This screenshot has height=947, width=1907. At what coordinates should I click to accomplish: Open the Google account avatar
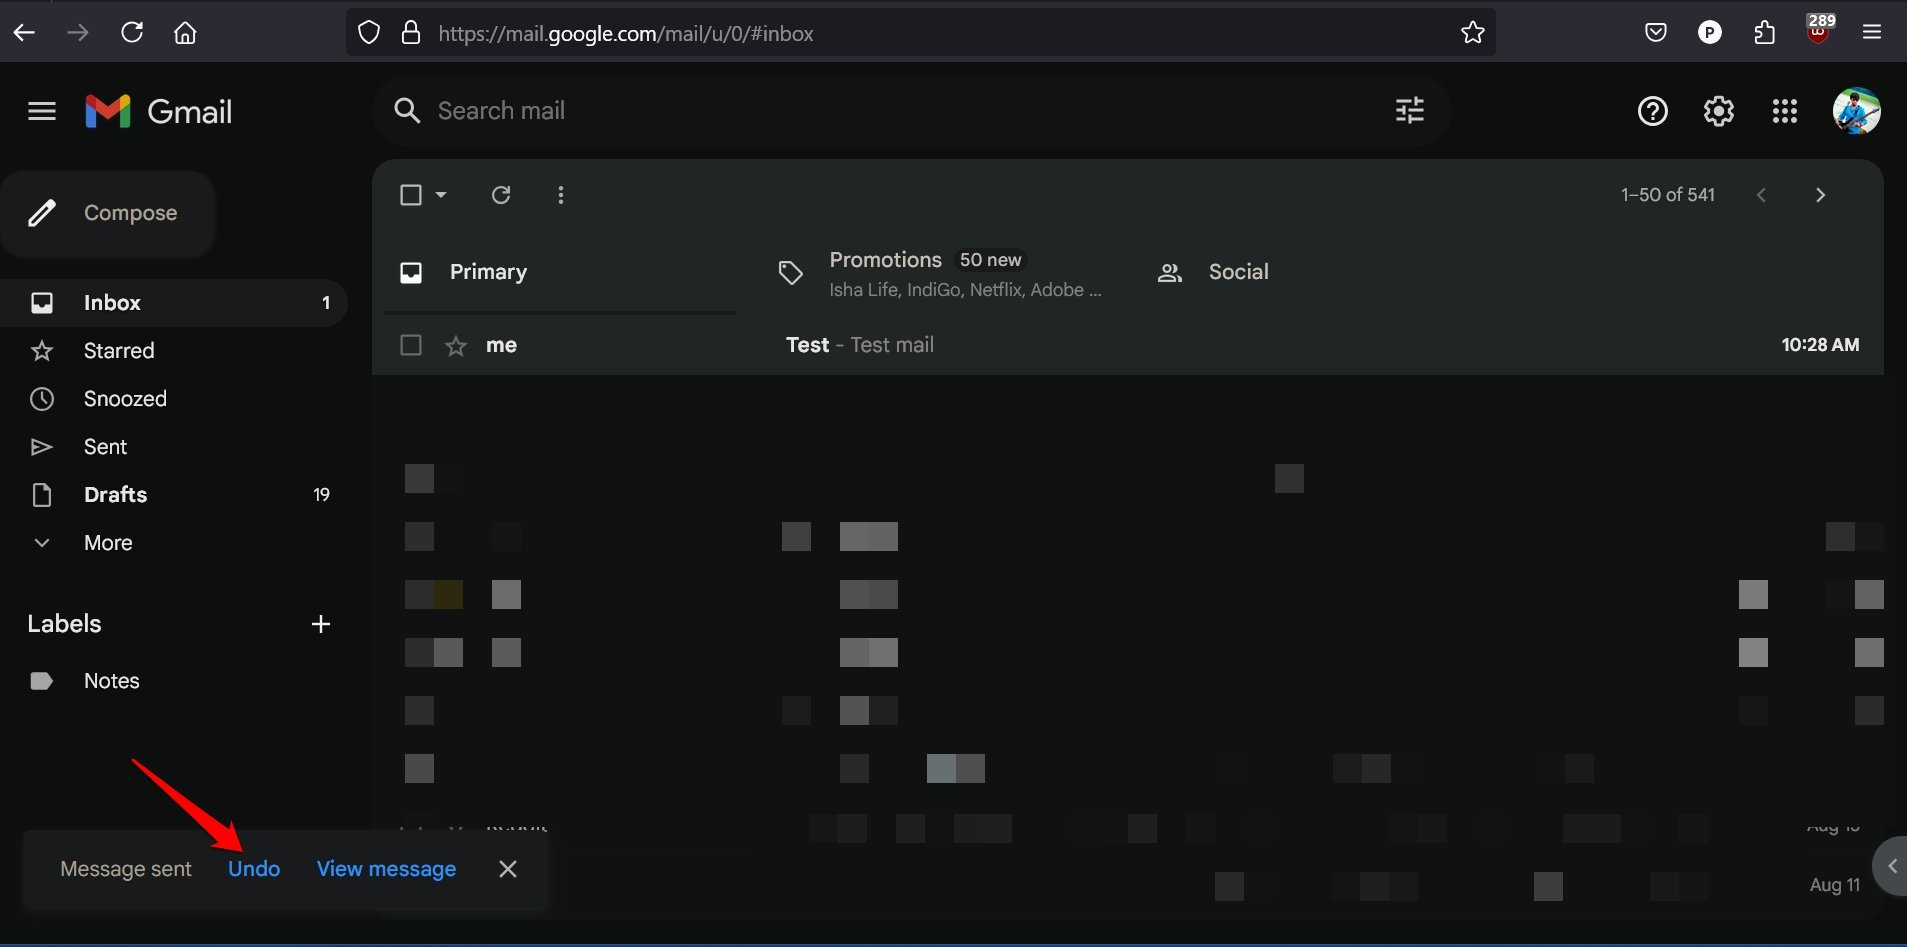click(1857, 111)
